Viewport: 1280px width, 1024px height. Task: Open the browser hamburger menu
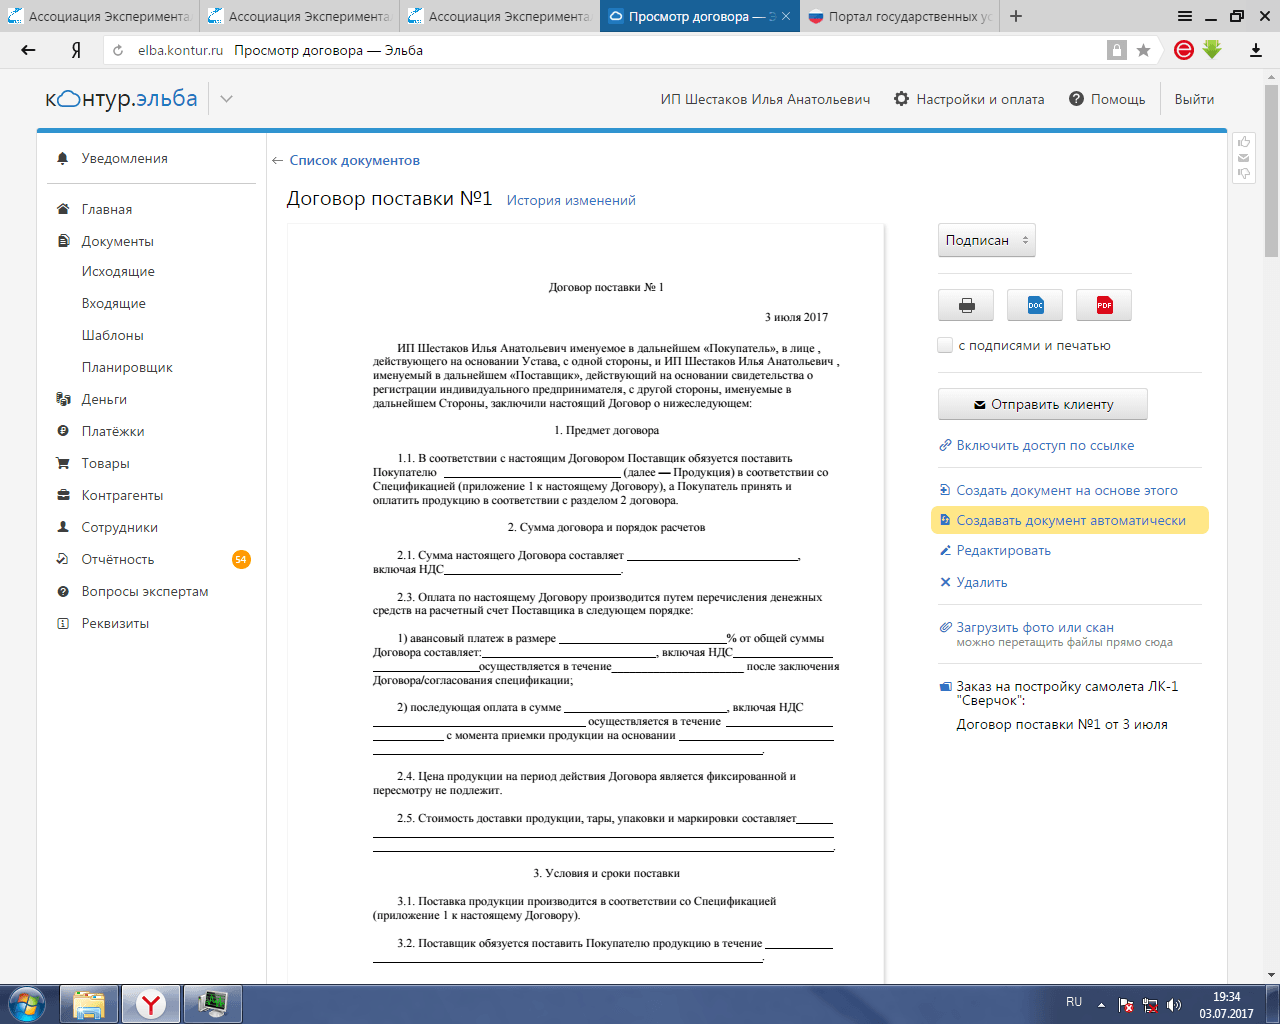[1185, 16]
